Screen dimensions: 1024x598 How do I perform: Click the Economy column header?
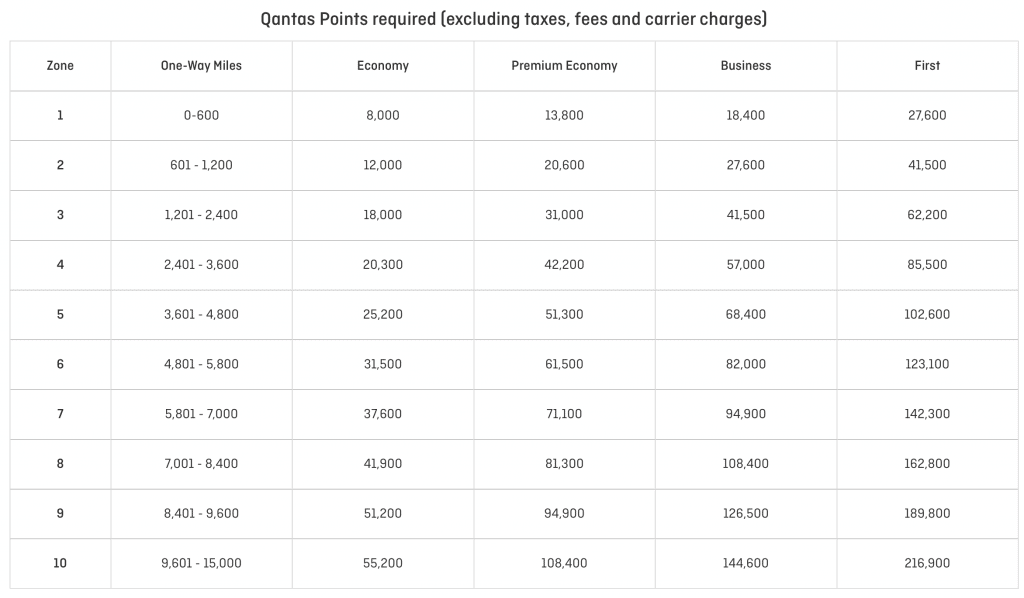[x=383, y=66]
